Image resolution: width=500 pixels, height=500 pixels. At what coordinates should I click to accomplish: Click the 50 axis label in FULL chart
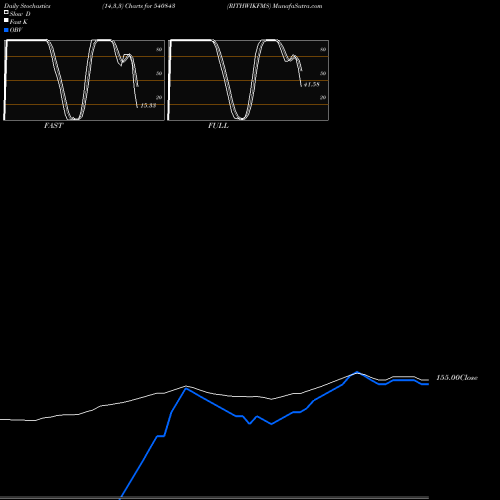coord(323,73)
